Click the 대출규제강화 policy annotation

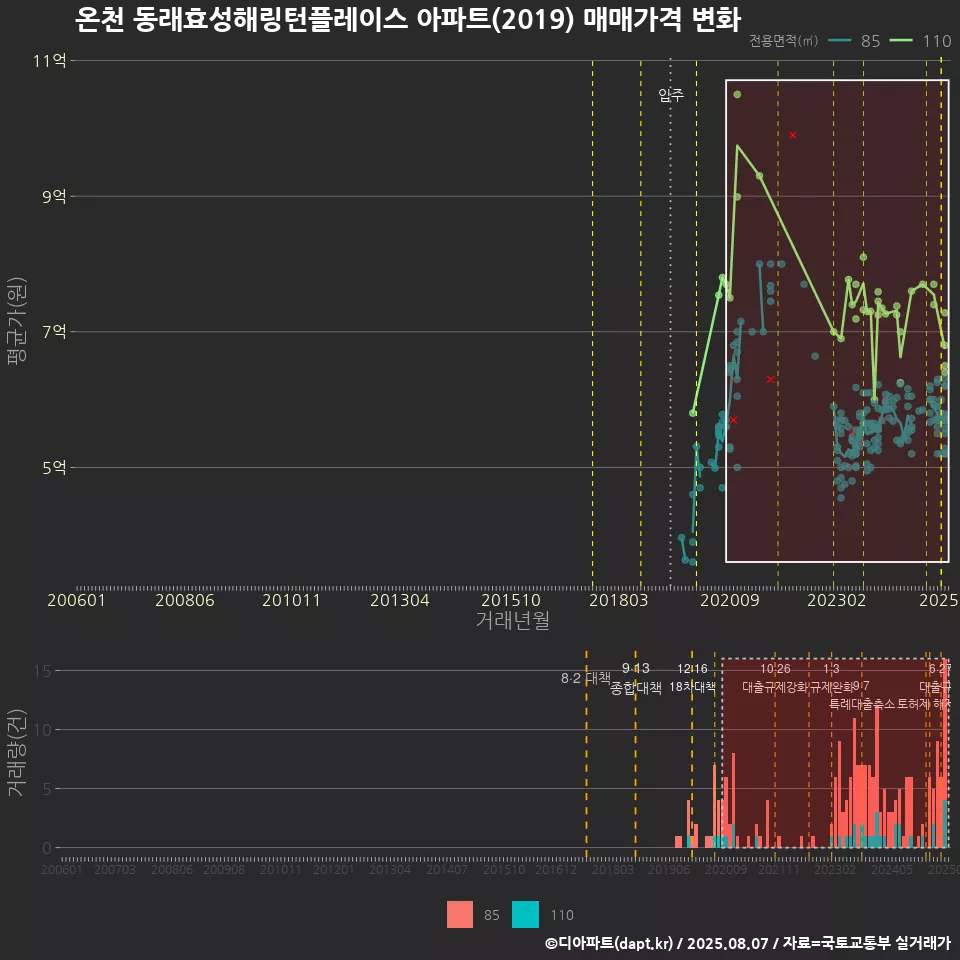coord(775,687)
